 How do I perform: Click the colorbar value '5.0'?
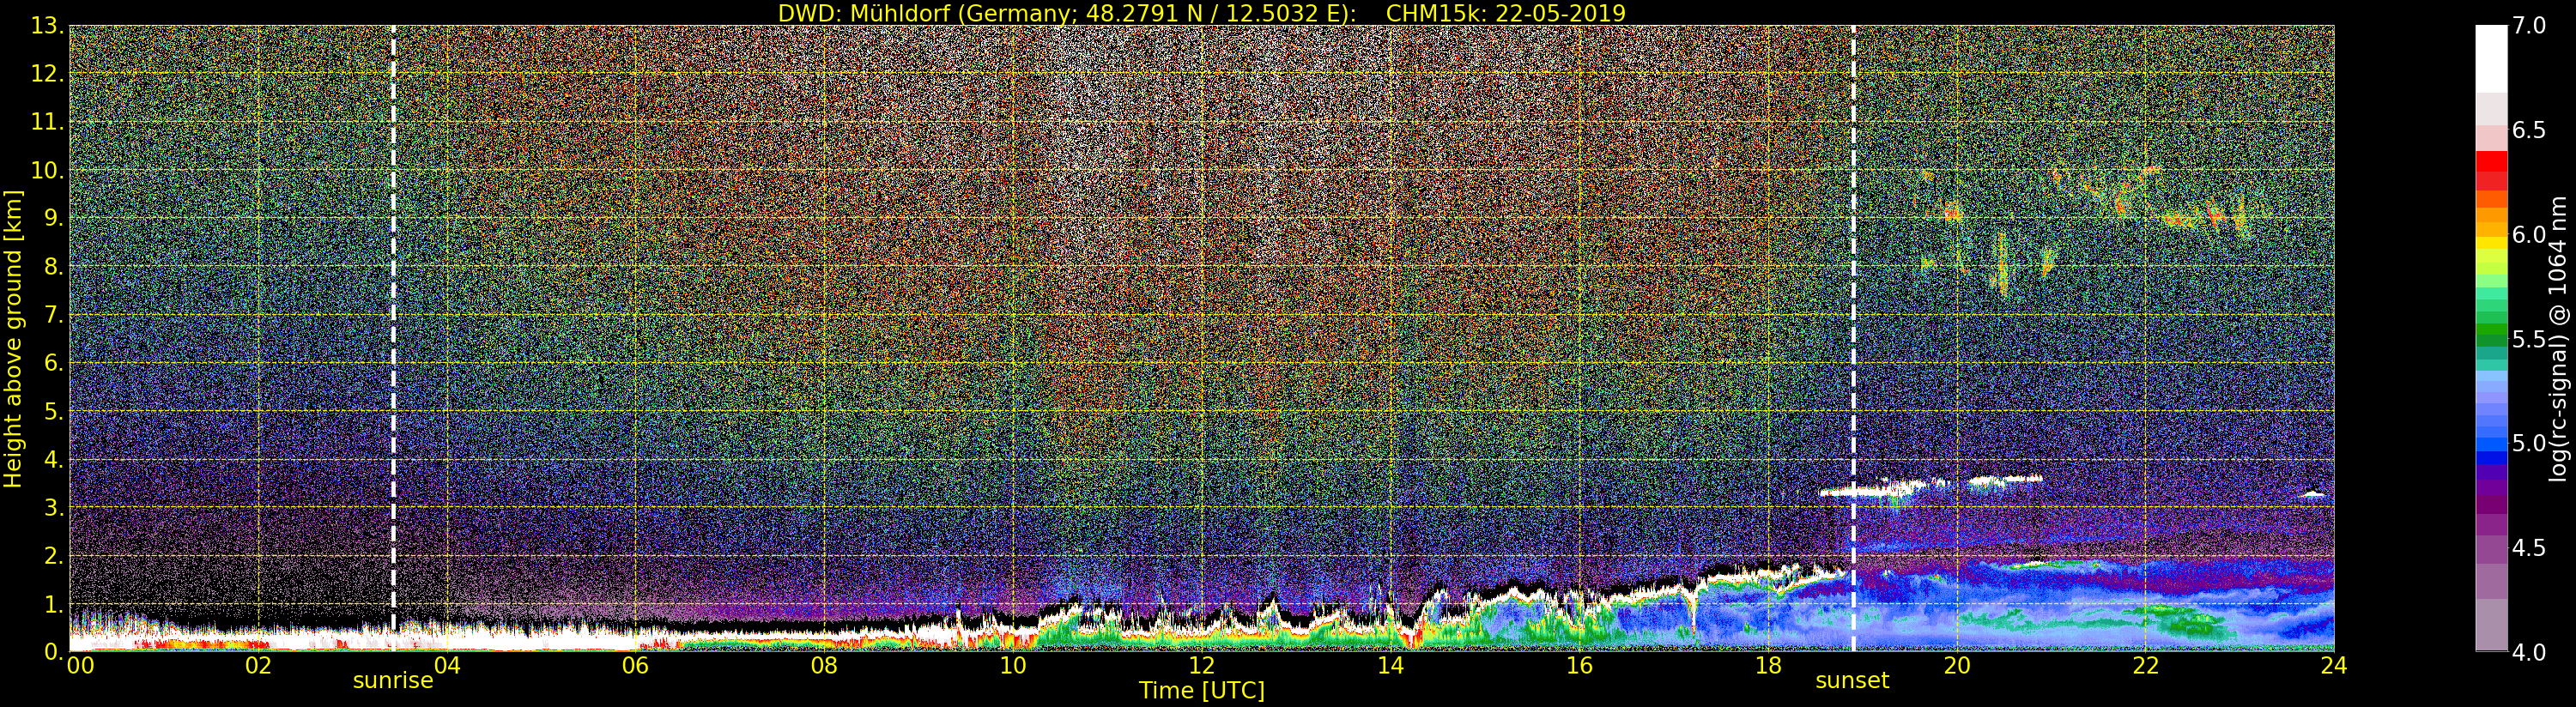[2529, 443]
